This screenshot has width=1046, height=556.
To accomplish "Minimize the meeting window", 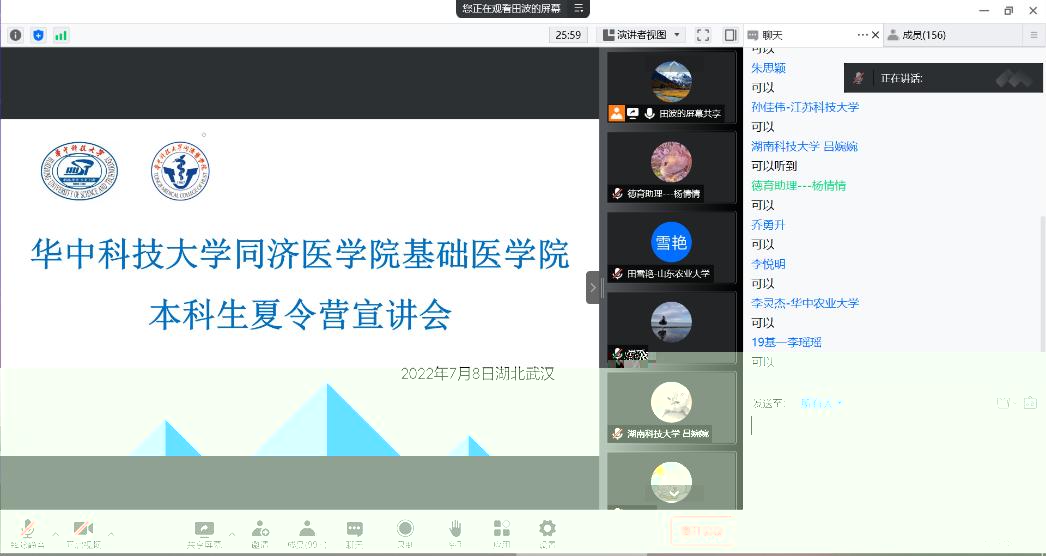I will click(984, 10).
